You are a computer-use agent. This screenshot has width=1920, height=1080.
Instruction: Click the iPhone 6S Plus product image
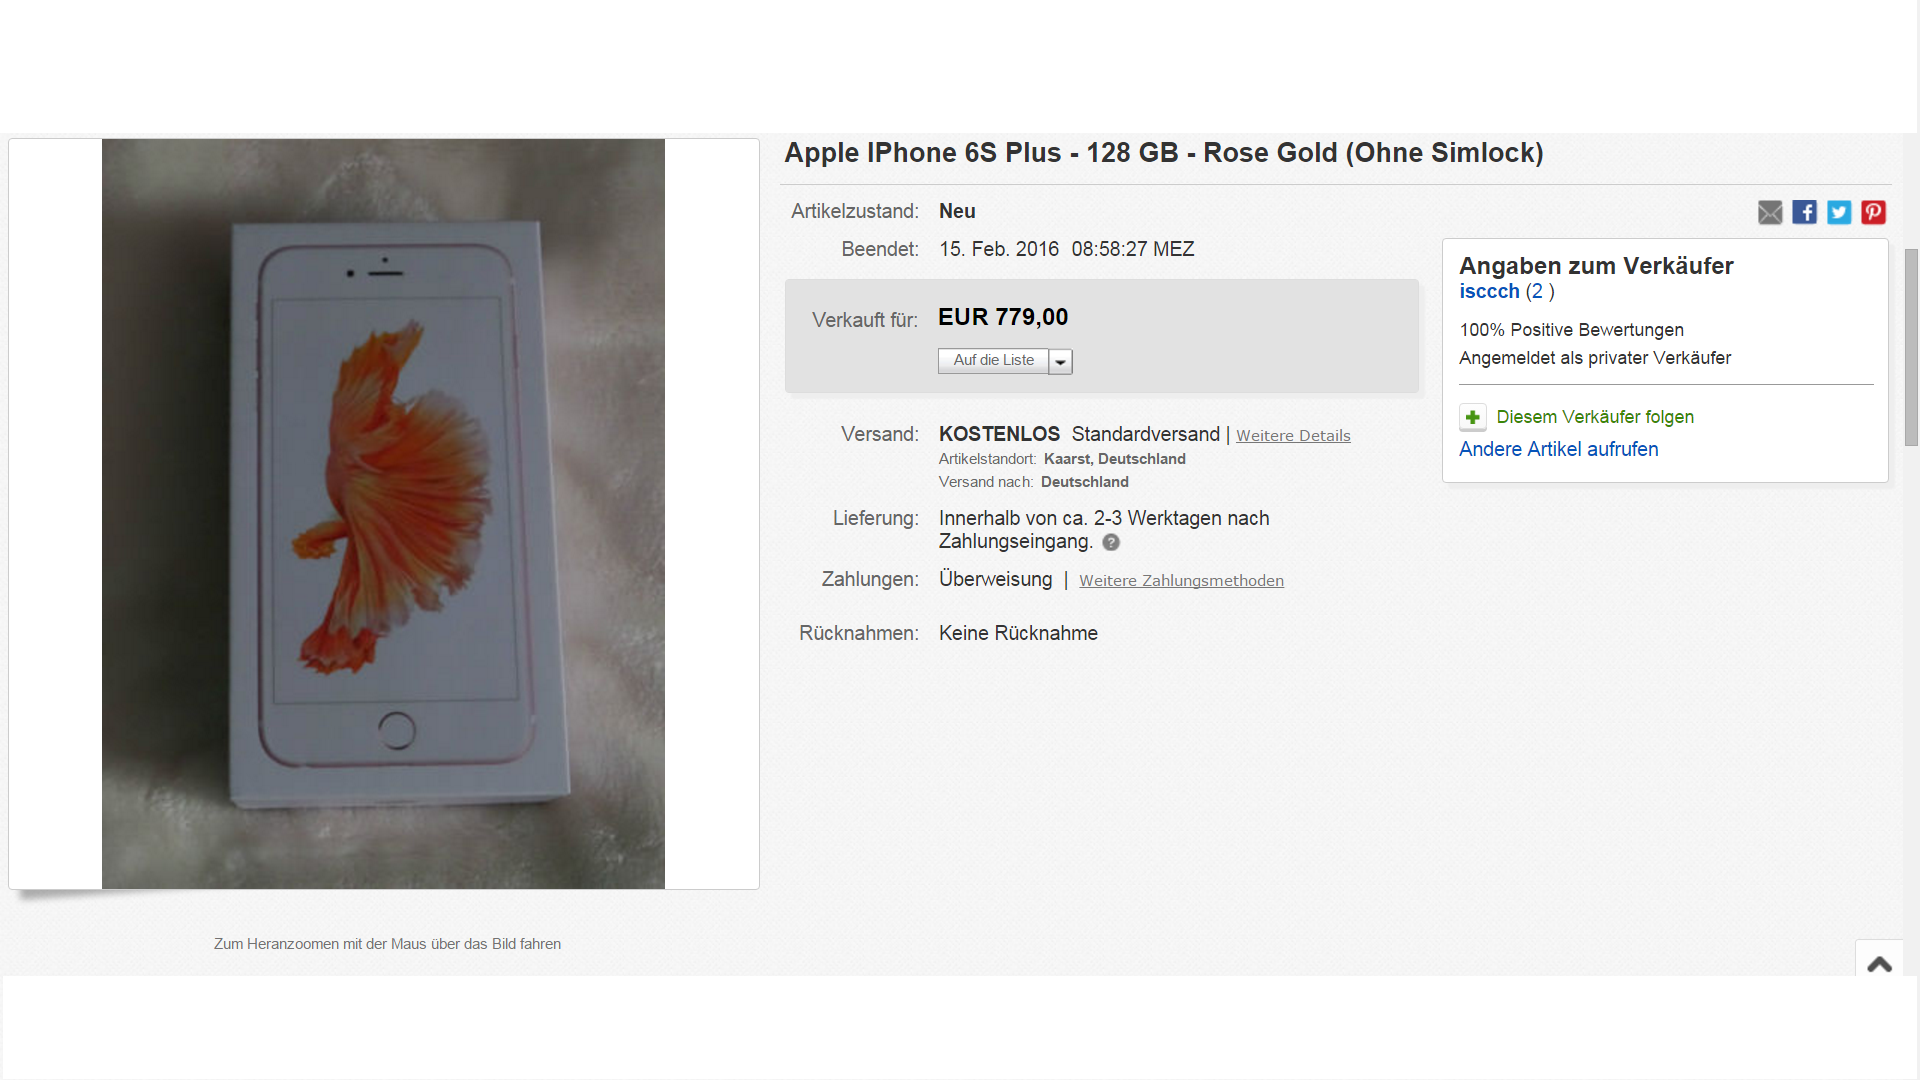pos(383,514)
